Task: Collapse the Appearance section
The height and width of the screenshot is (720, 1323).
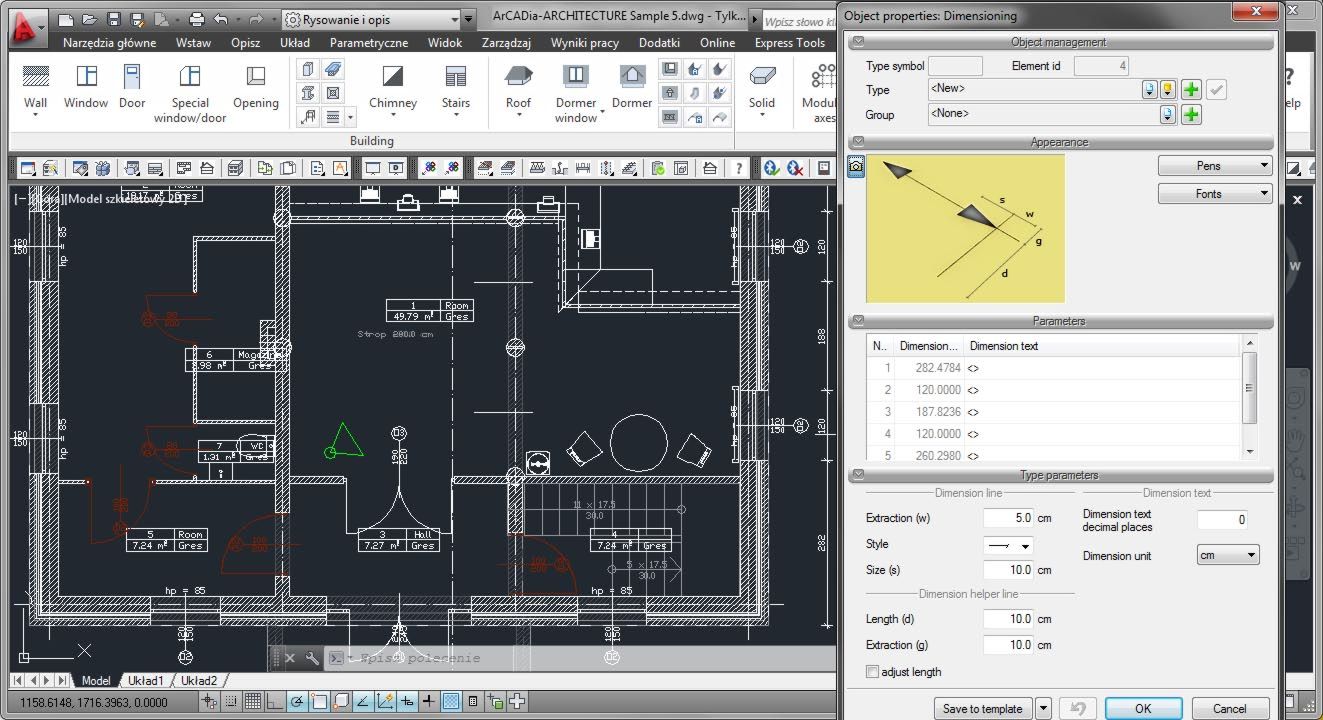Action: tap(858, 142)
